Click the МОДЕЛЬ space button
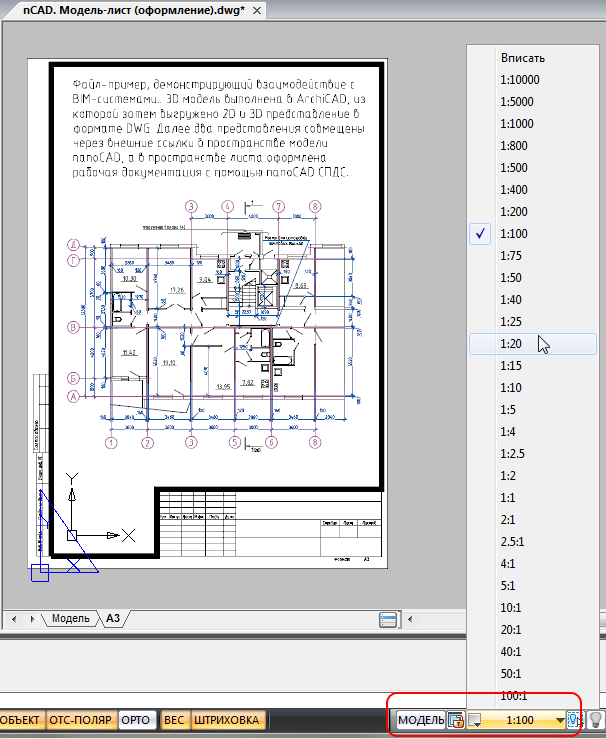Screen dimensions: 606x739 (x=421, y=720)
